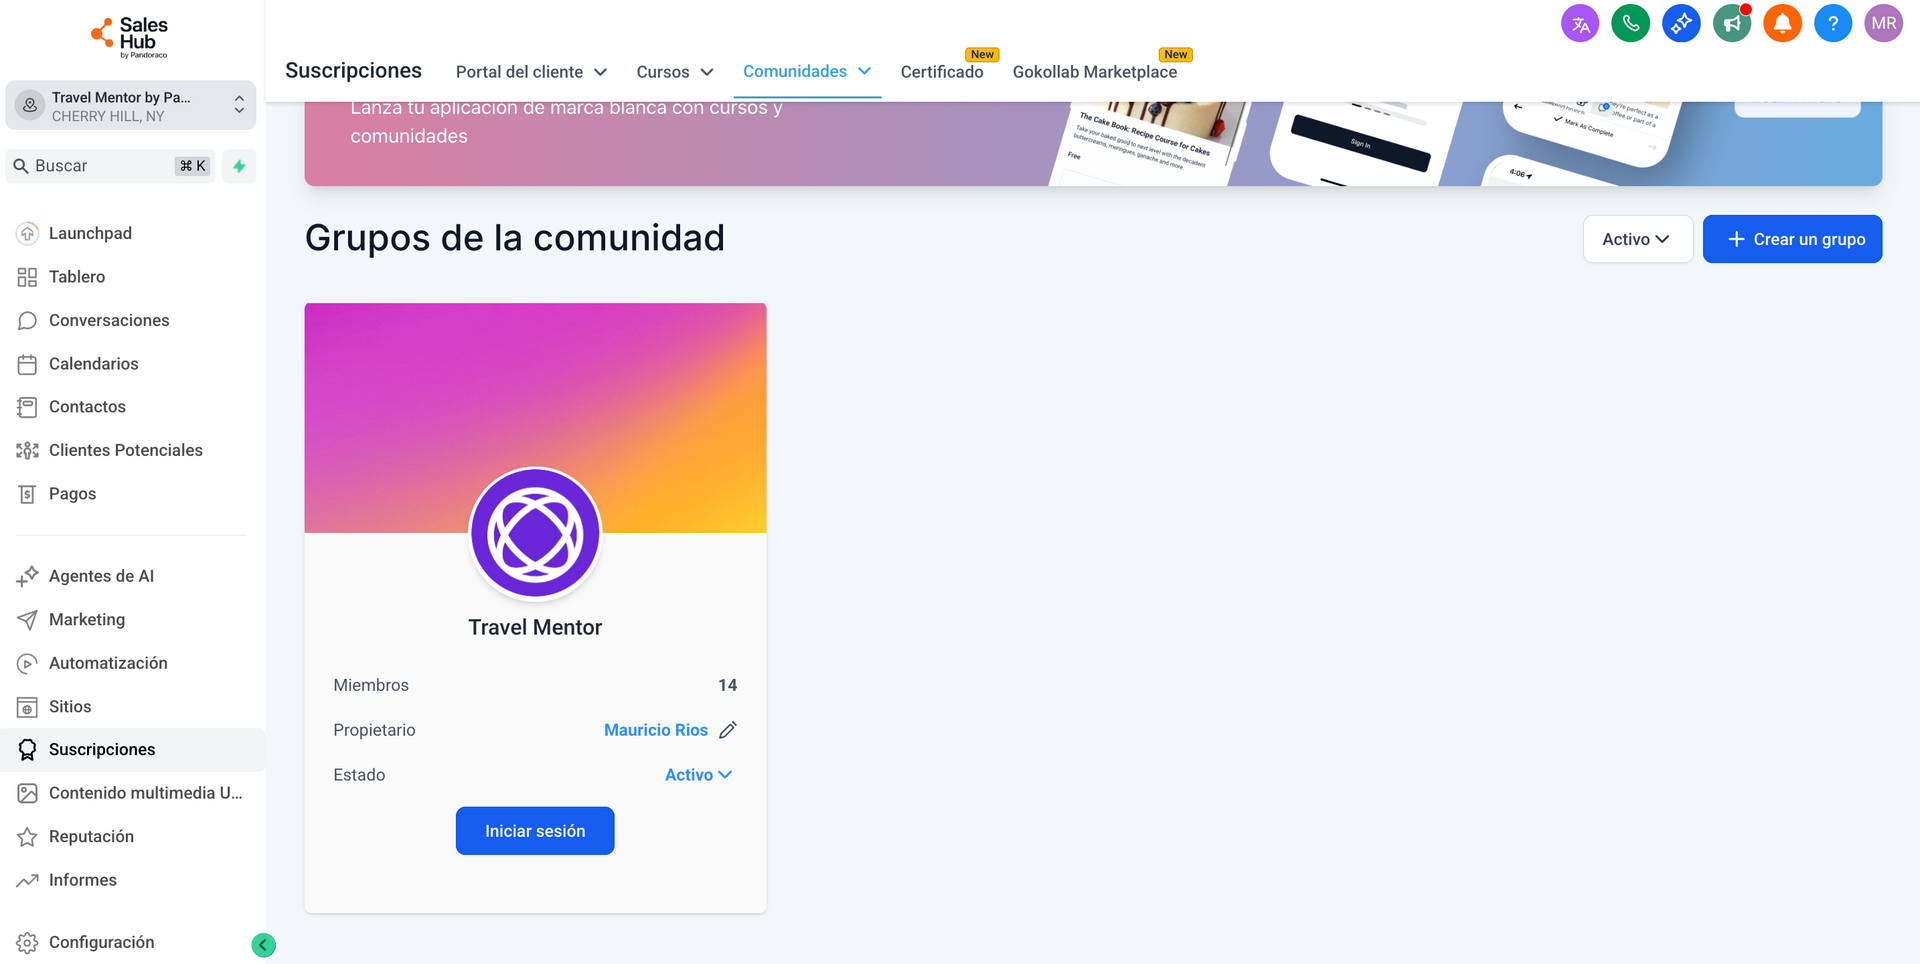Expand the Cursos dropdown tab

[675, 72]
